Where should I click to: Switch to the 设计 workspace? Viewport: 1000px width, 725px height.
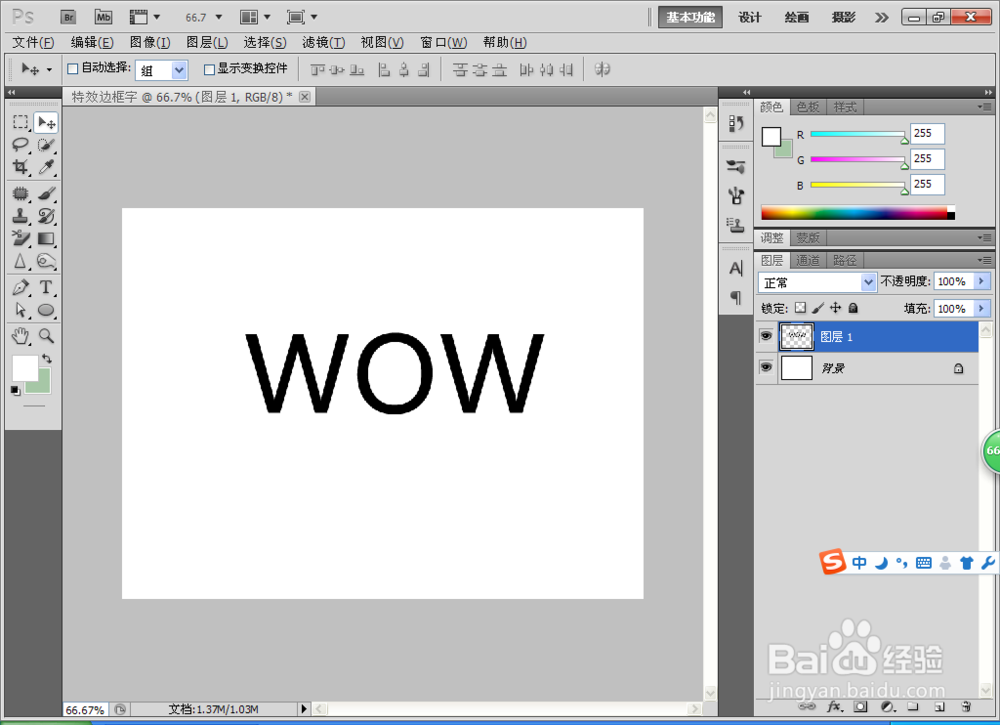(749, 17)
